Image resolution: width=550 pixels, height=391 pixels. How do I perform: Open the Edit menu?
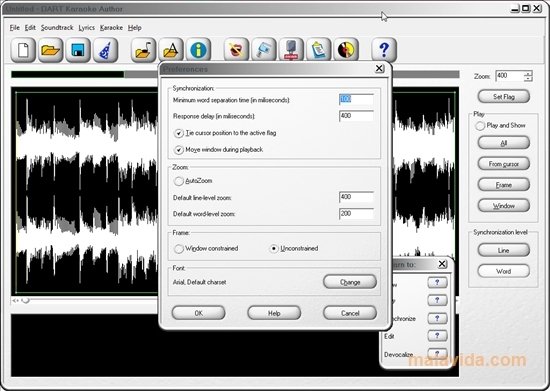click(x=30, y=28)
